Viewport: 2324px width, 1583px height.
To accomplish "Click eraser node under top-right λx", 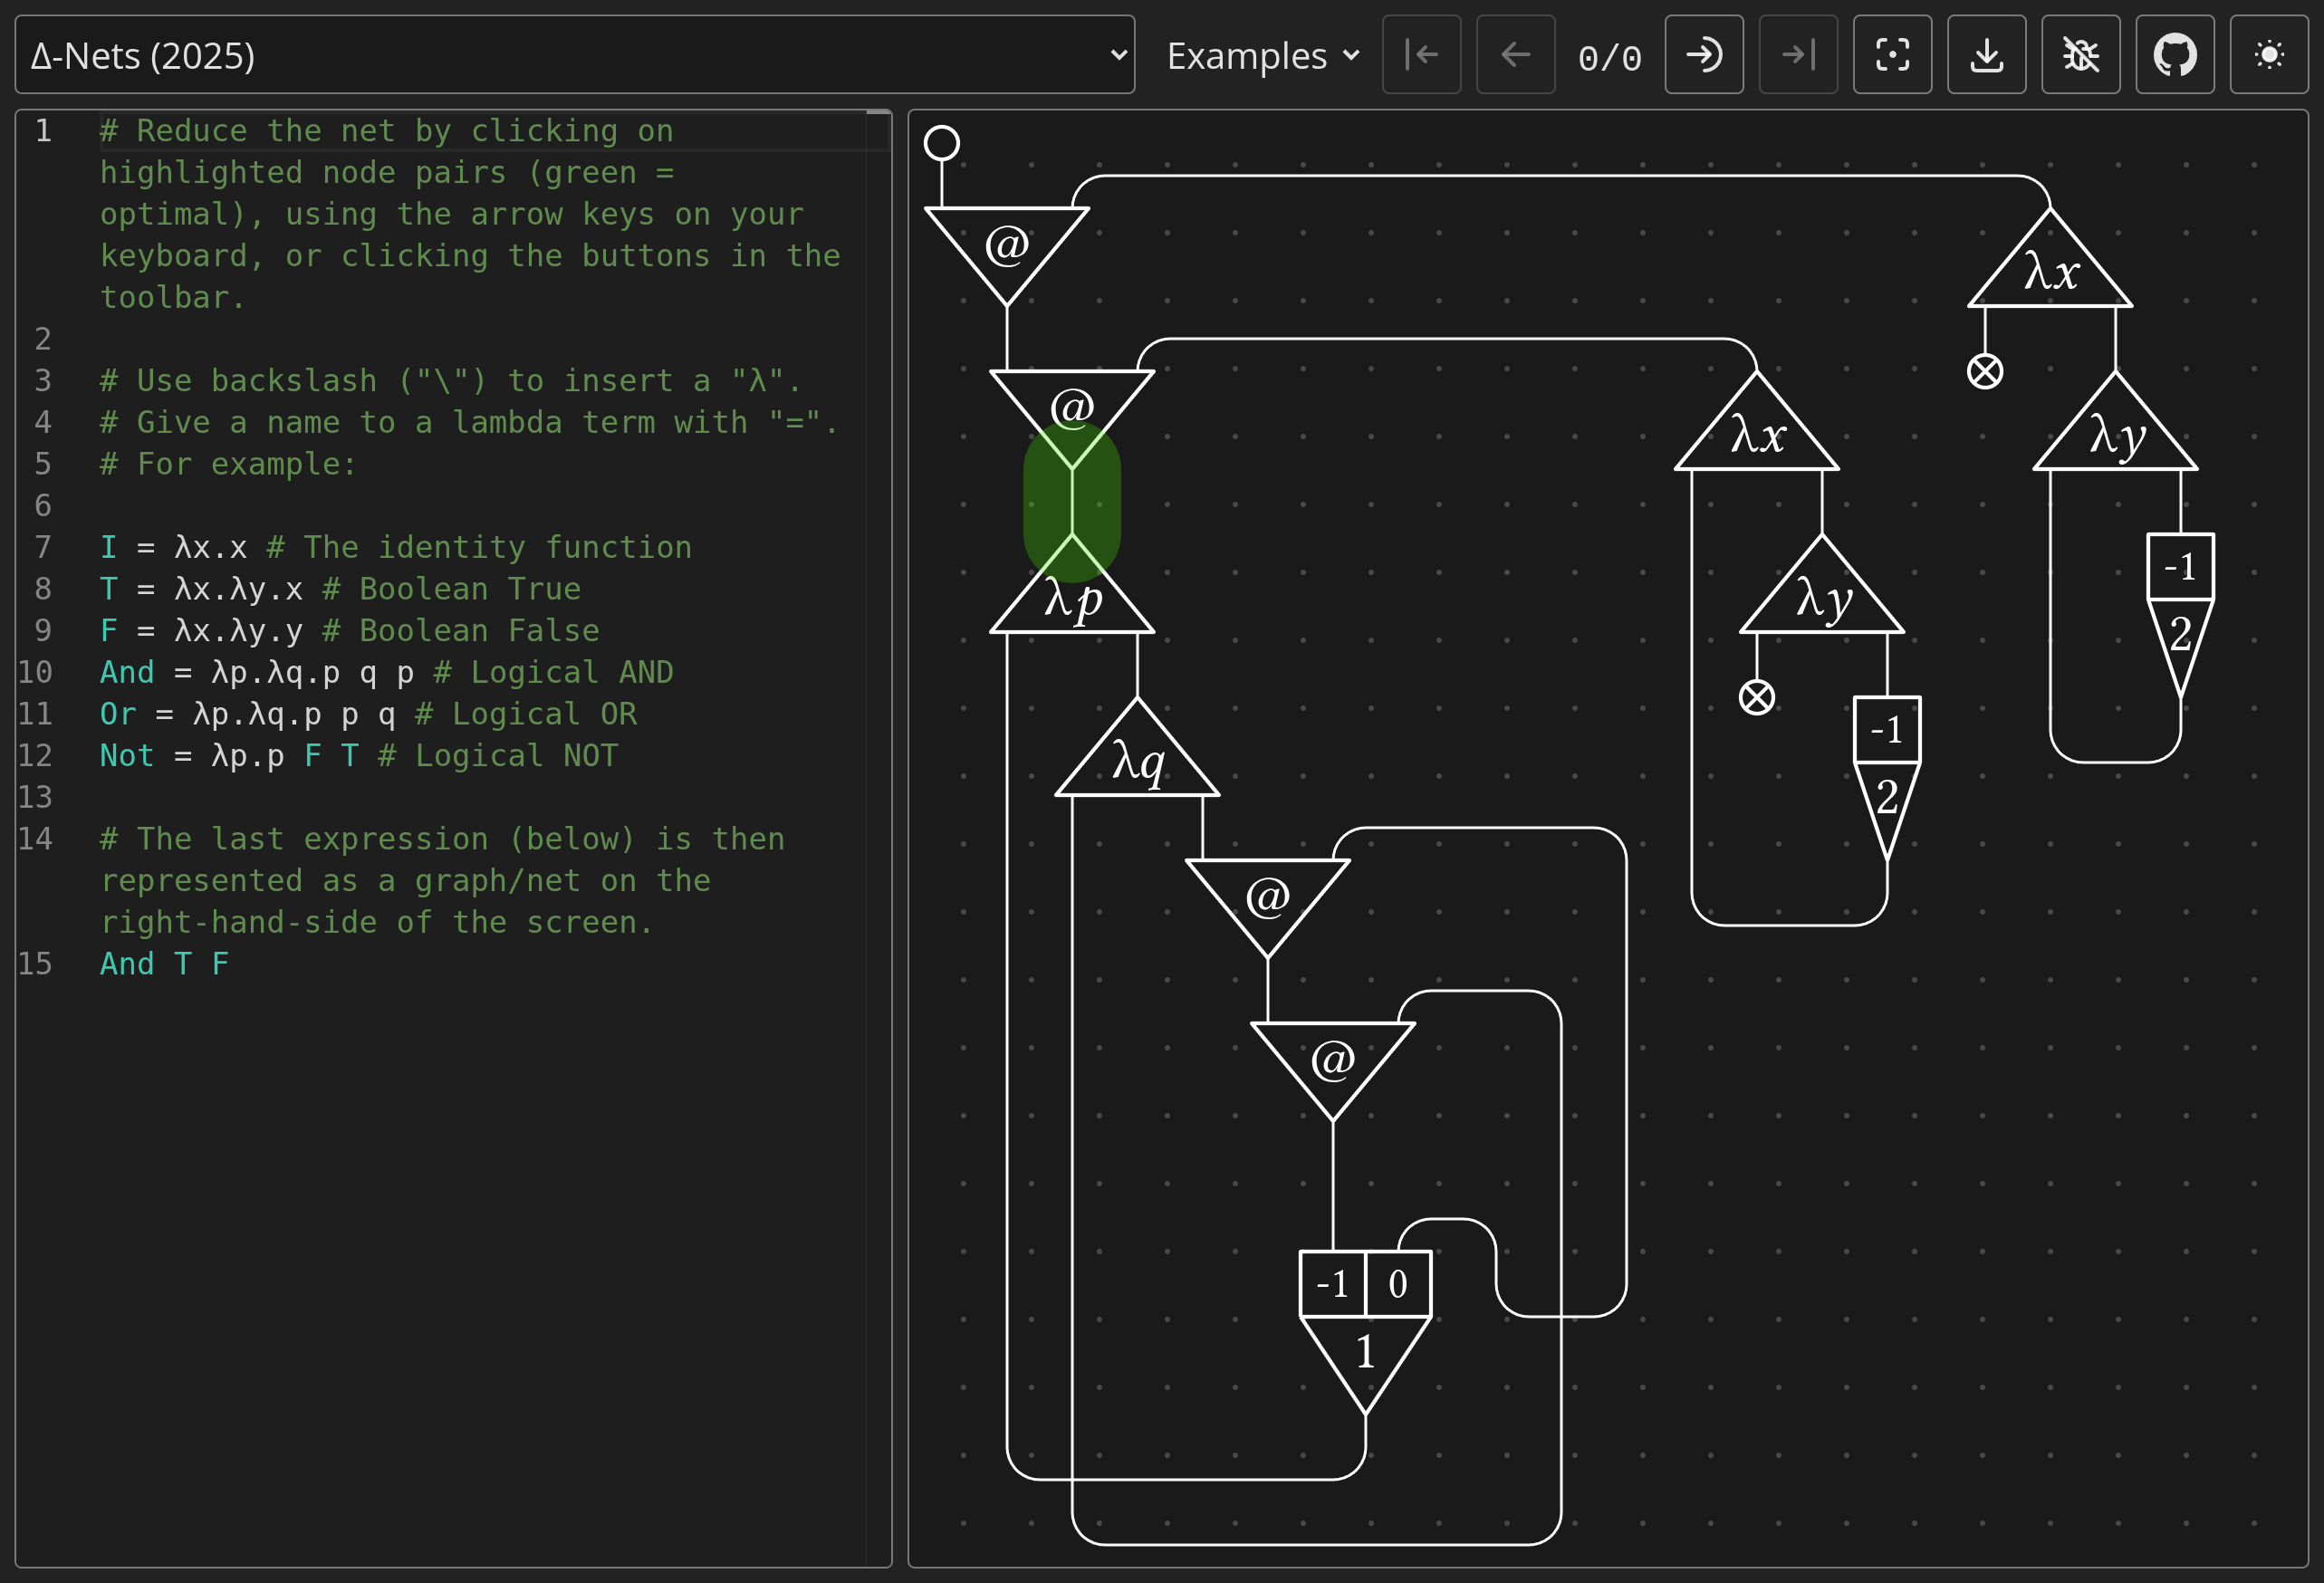I will (1985, 371).
